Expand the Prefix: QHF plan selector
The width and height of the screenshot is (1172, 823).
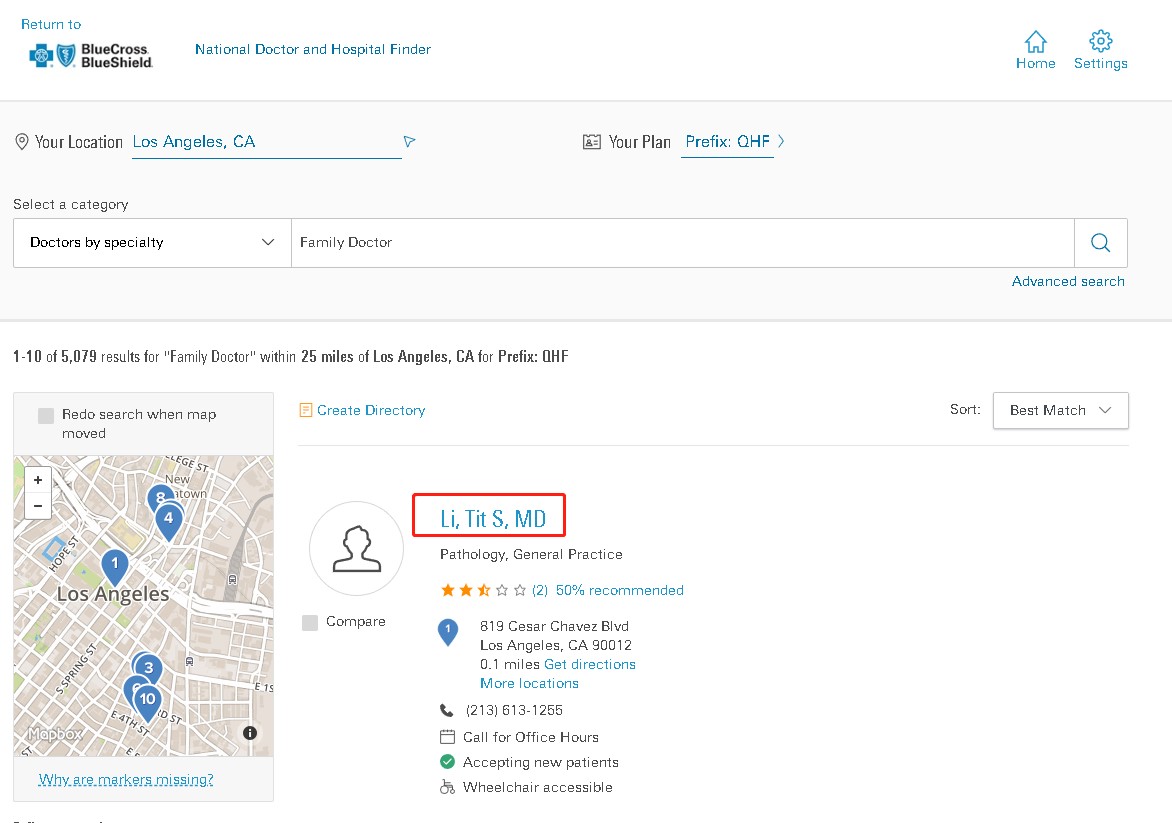[x=734, y=142]
